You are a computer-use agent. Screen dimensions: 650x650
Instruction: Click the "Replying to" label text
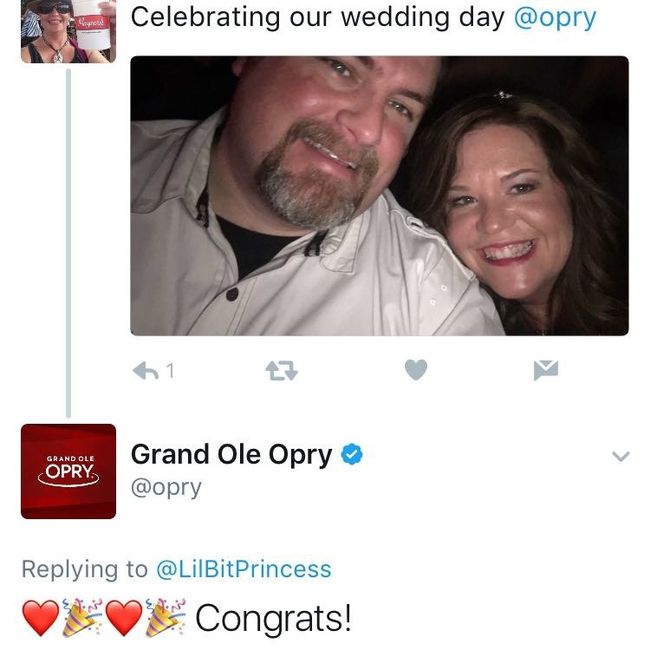[x=84, y=569]
